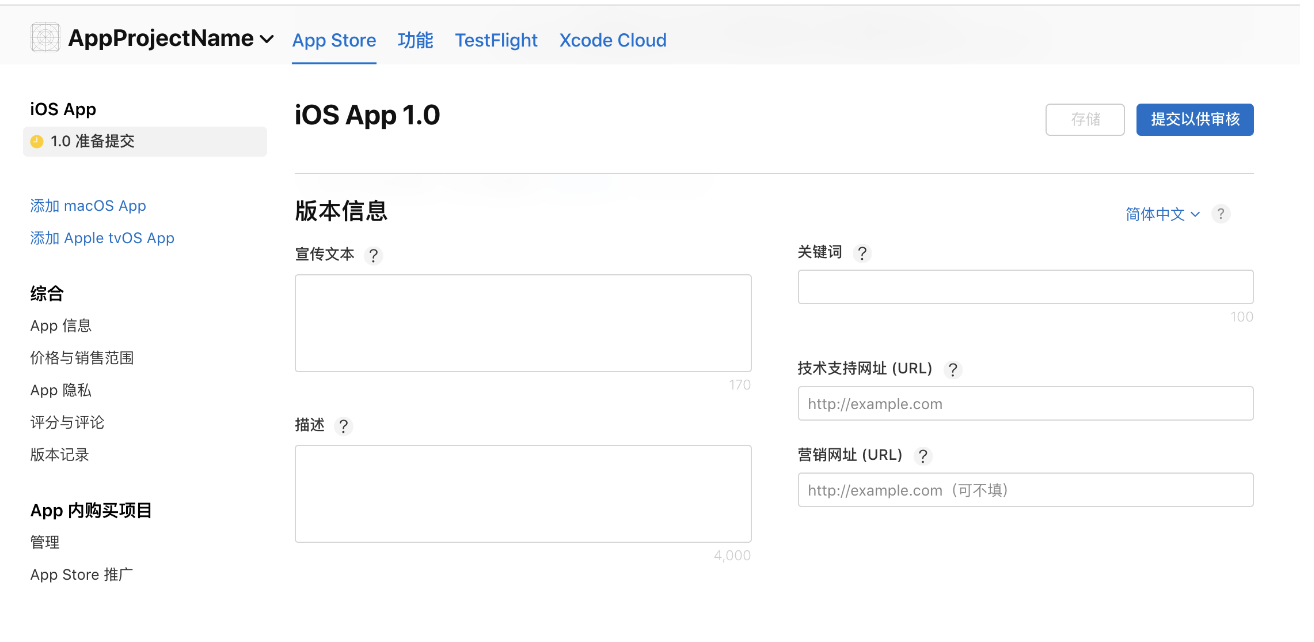Click into the 关键词 input field
This screenshot has height=642, width=1314.
pos(1026,287)
